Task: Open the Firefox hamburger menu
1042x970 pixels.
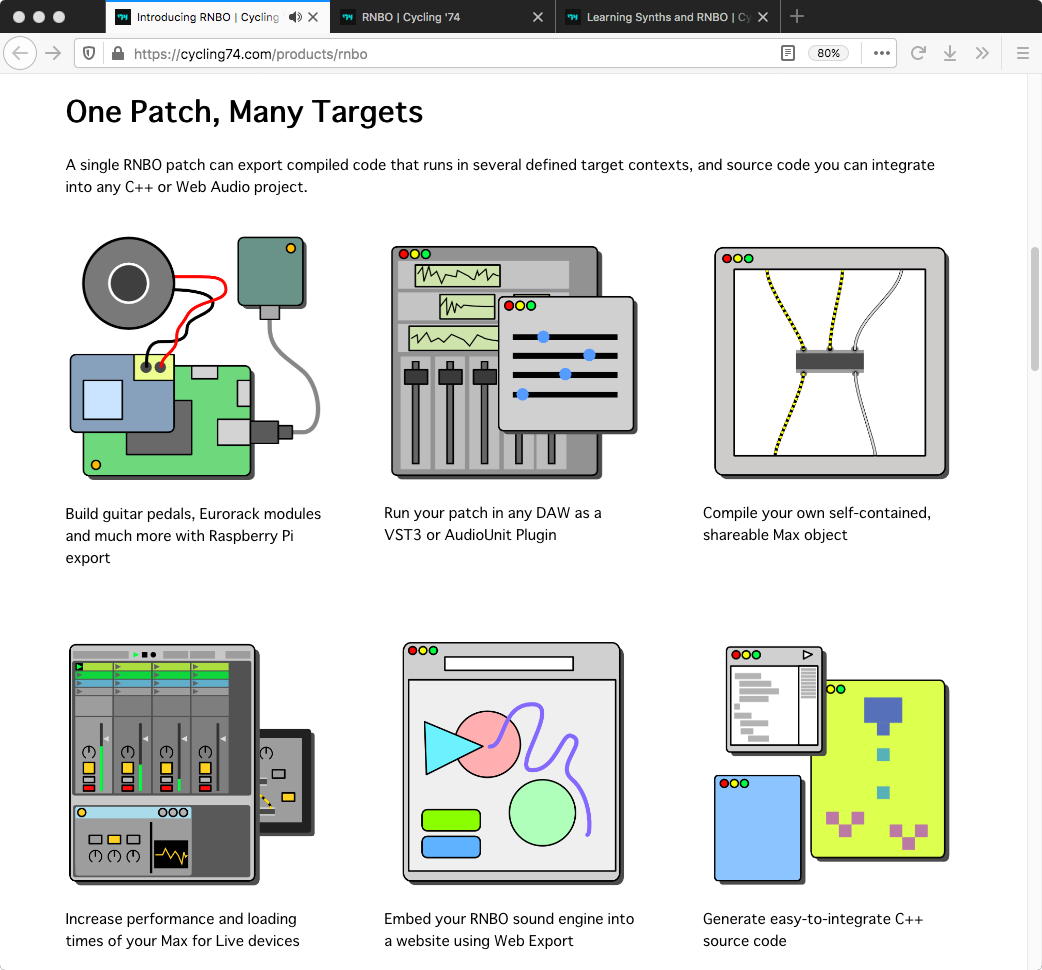Action: pos(1023,53)
